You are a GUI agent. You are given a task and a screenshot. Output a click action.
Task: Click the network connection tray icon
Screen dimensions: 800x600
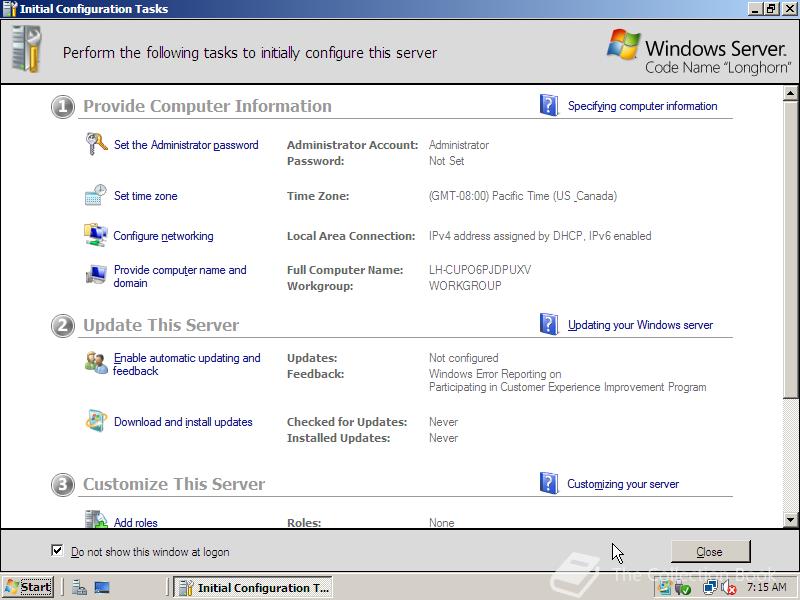[x=710, y=588]
